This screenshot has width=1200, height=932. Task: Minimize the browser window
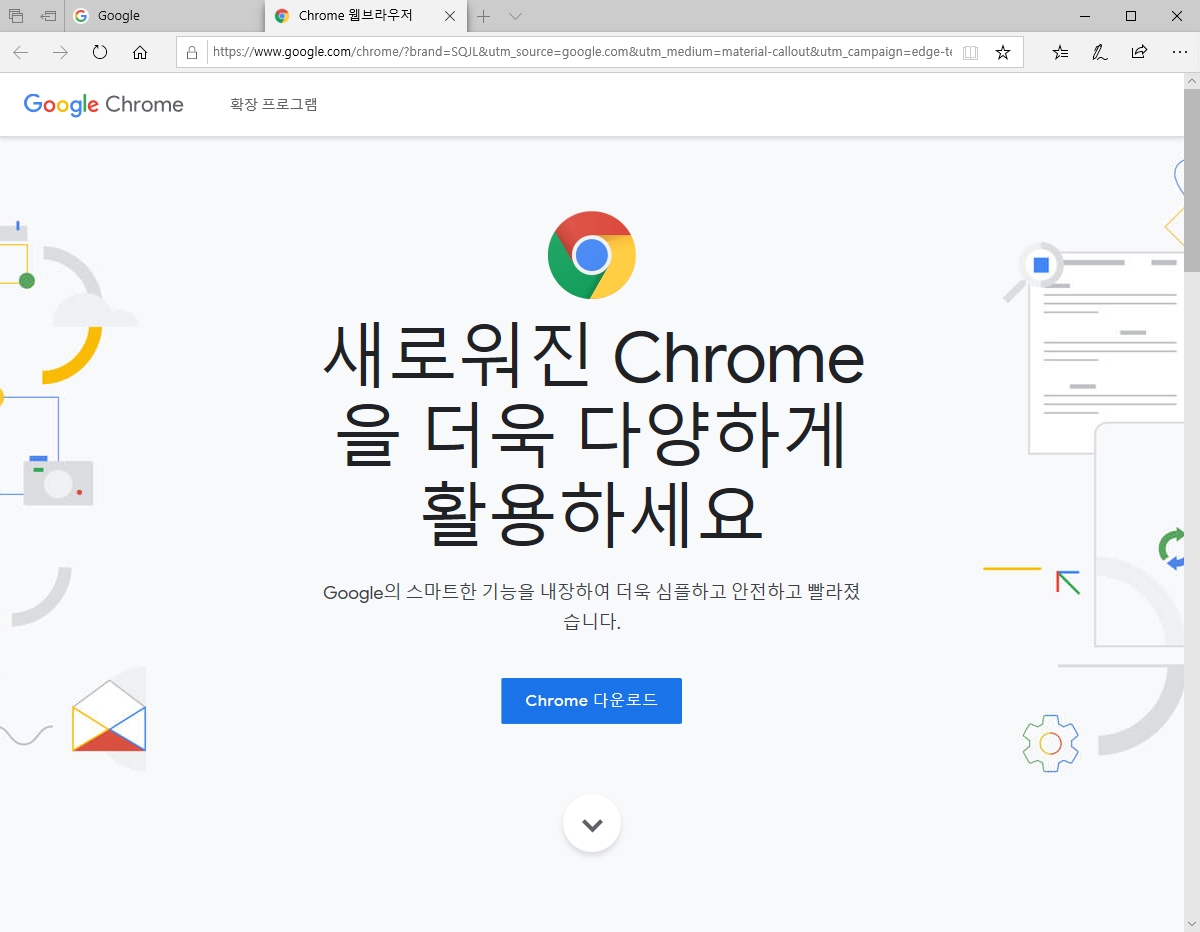(1085, 16)
